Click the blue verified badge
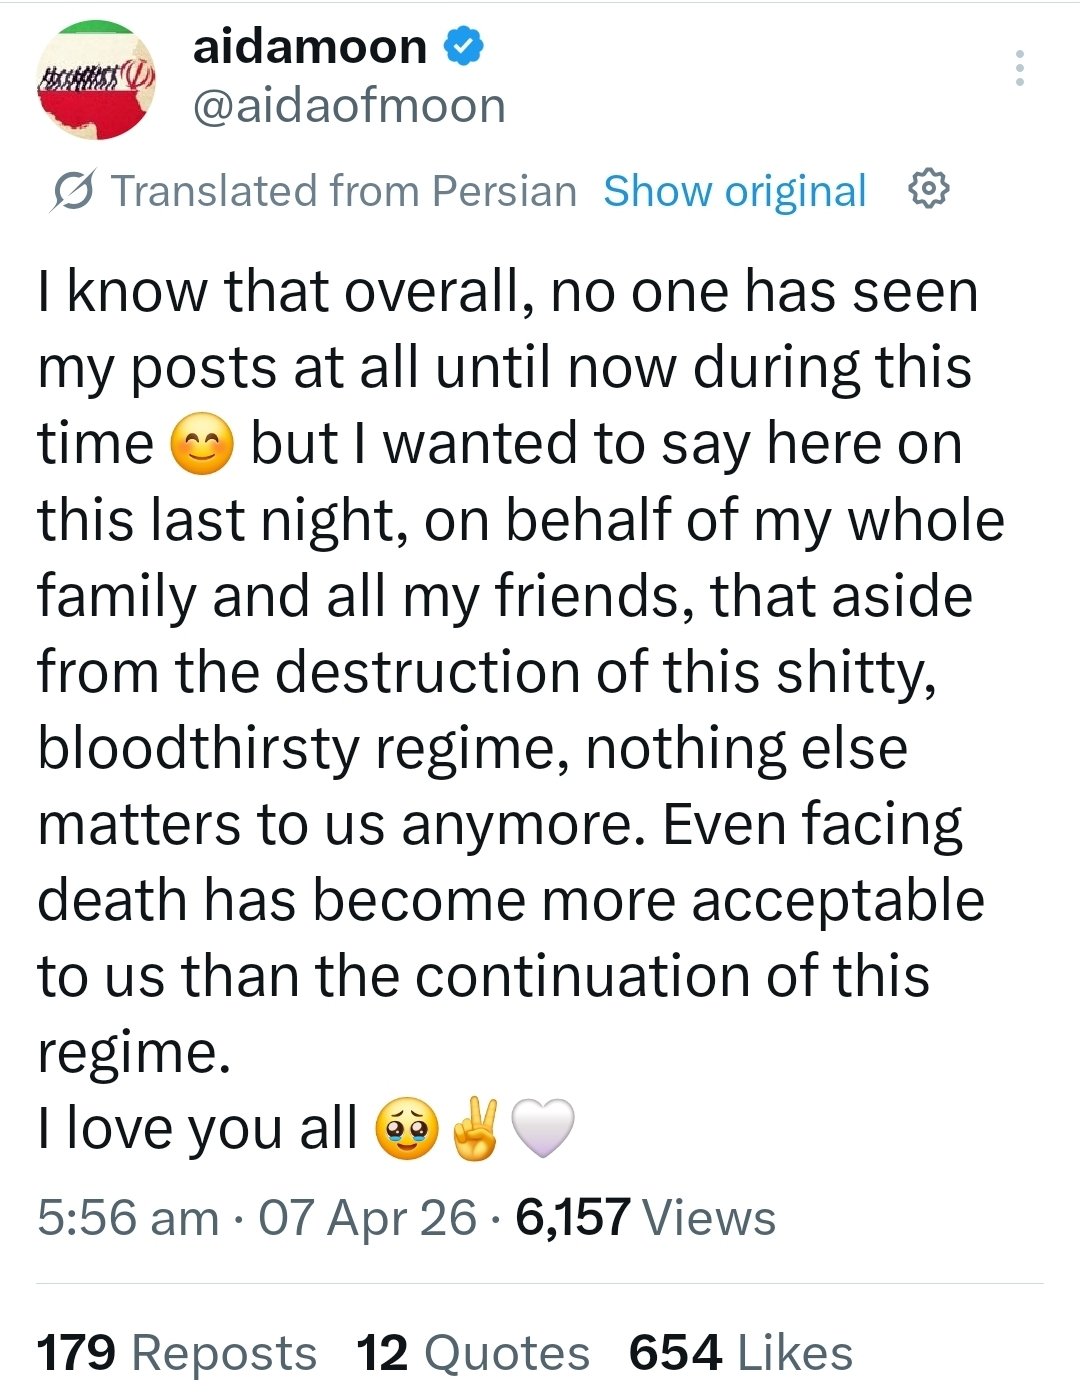 (x=464, y=47)
